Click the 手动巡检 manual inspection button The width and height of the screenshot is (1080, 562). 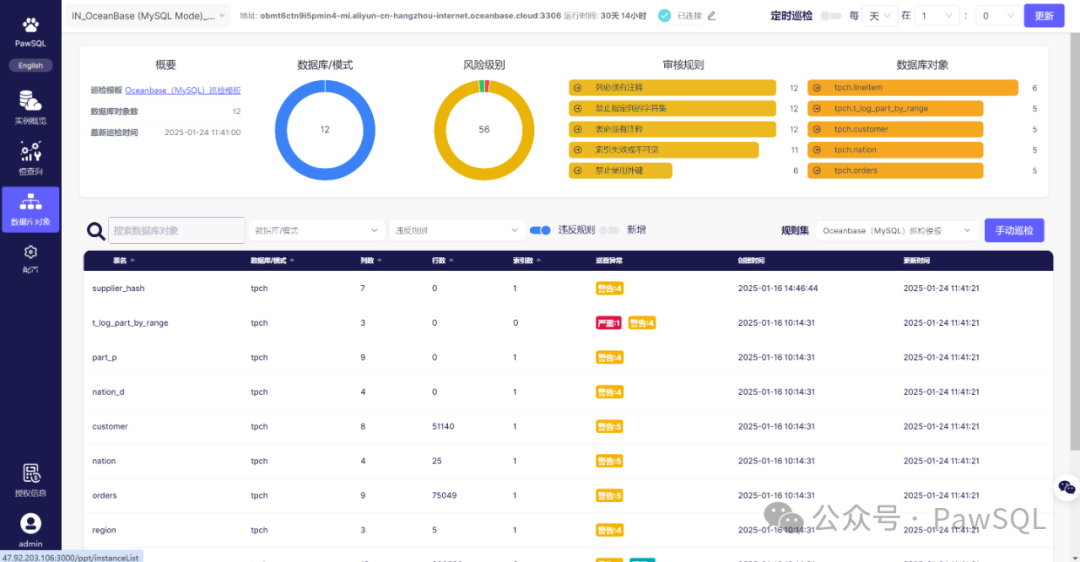point(1014,230)
